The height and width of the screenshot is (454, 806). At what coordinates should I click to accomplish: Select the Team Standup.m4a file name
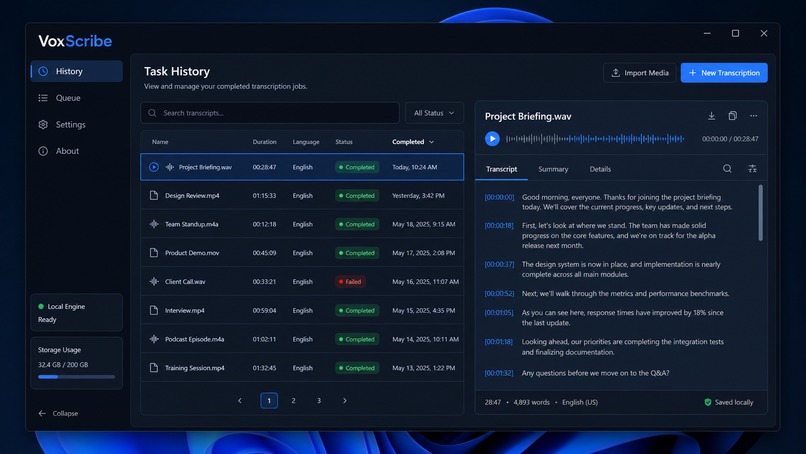point(191,224)
